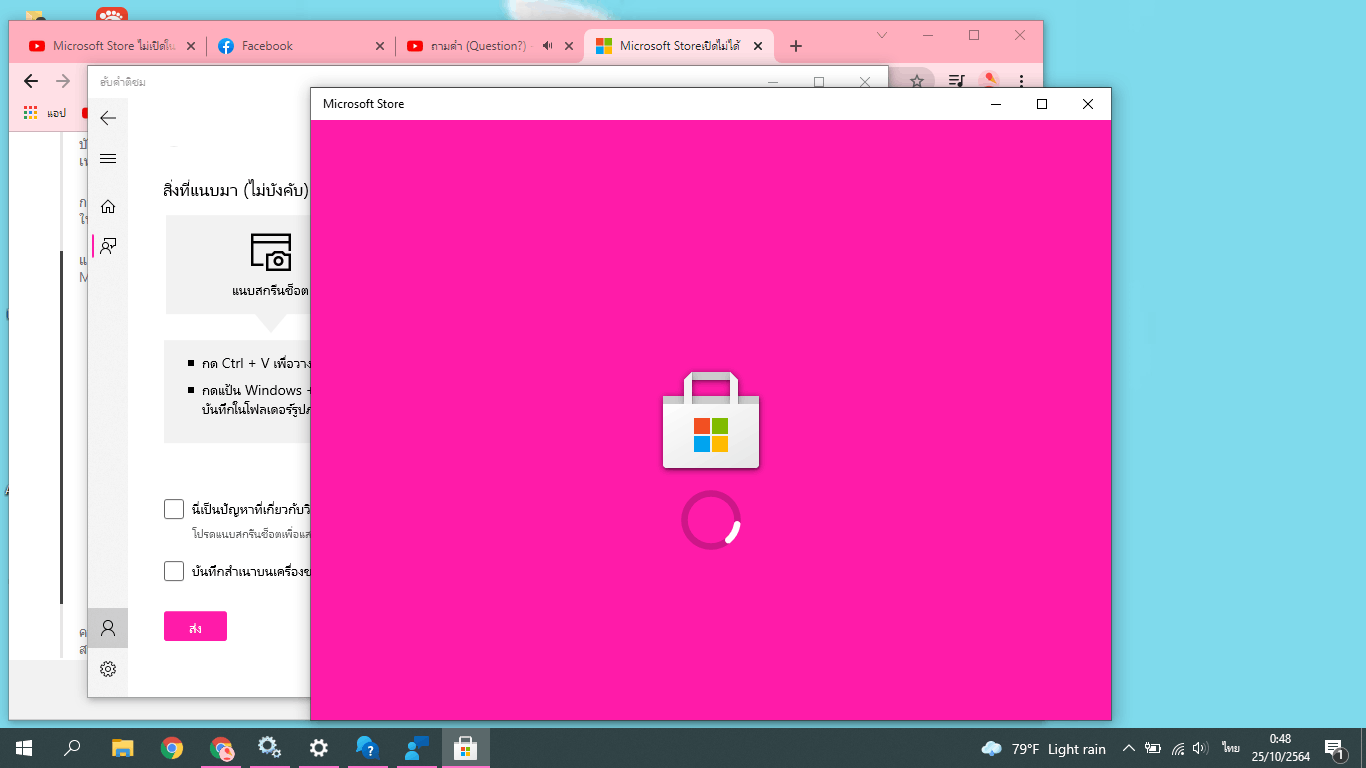Screen dimensions: 1366x768
Task: Open Chrome tab search dropdown arrow
Action: coord(882,35)
